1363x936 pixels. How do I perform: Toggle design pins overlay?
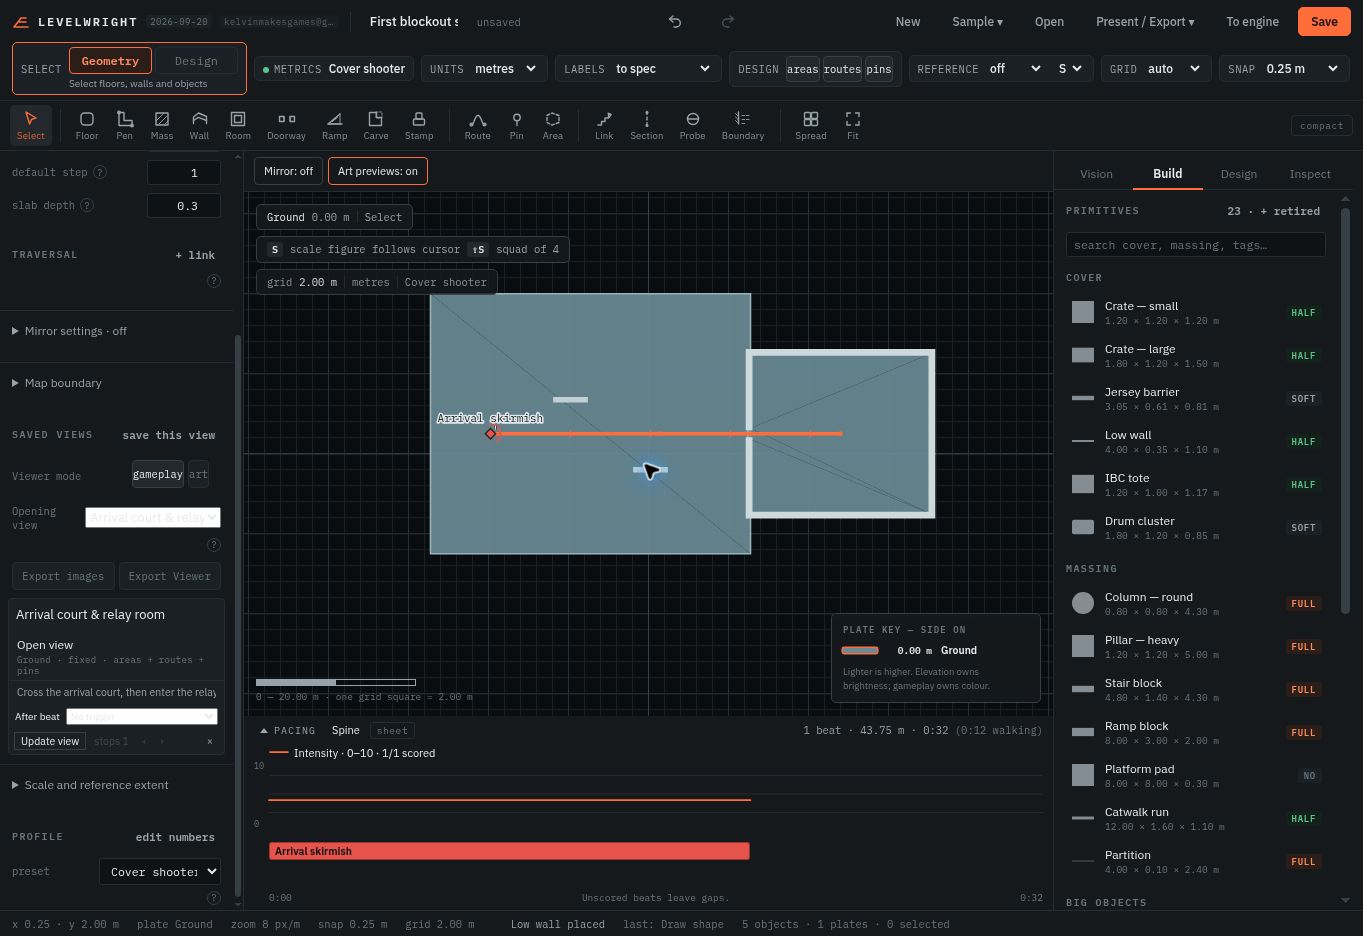pyautogui.click(x=879, y=69)
